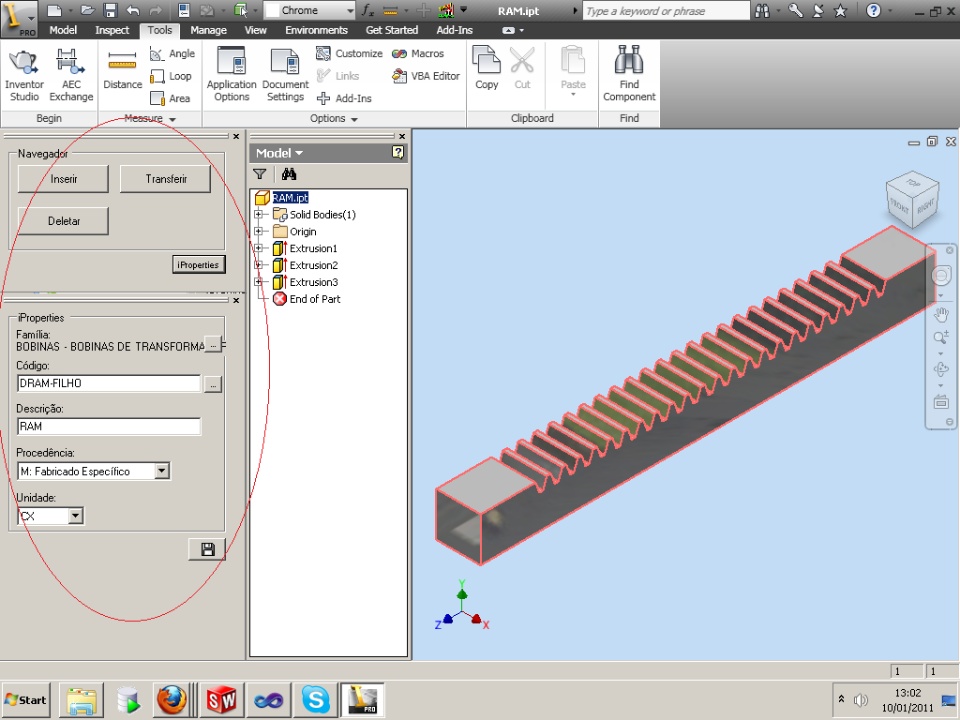Expand the Origin folder in tree
This screenshot has width=960, height=720.
258,232
